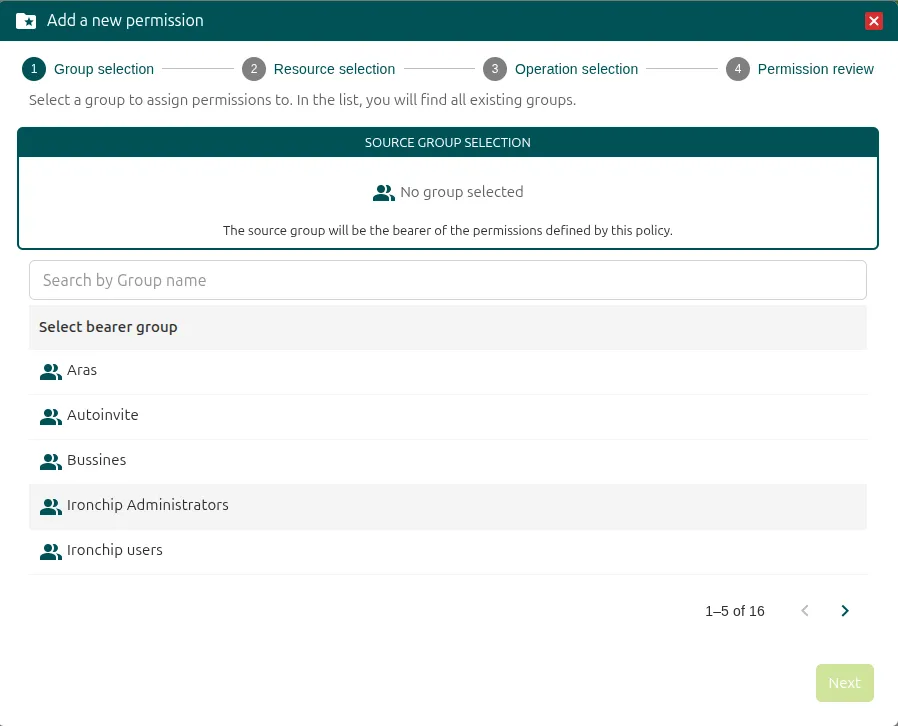Select the Ironchip Administrators group
The image size is (898, 726).
pos(448,507)
